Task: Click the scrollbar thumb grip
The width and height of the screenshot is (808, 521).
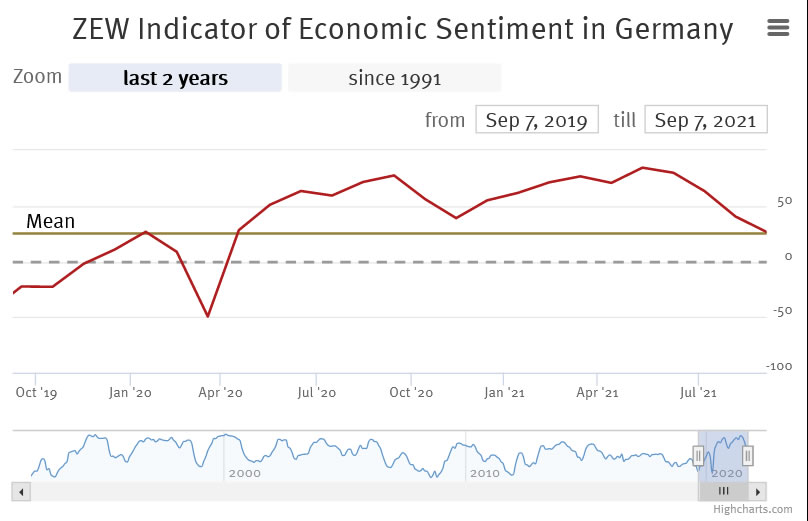Action: coord(723,491)
